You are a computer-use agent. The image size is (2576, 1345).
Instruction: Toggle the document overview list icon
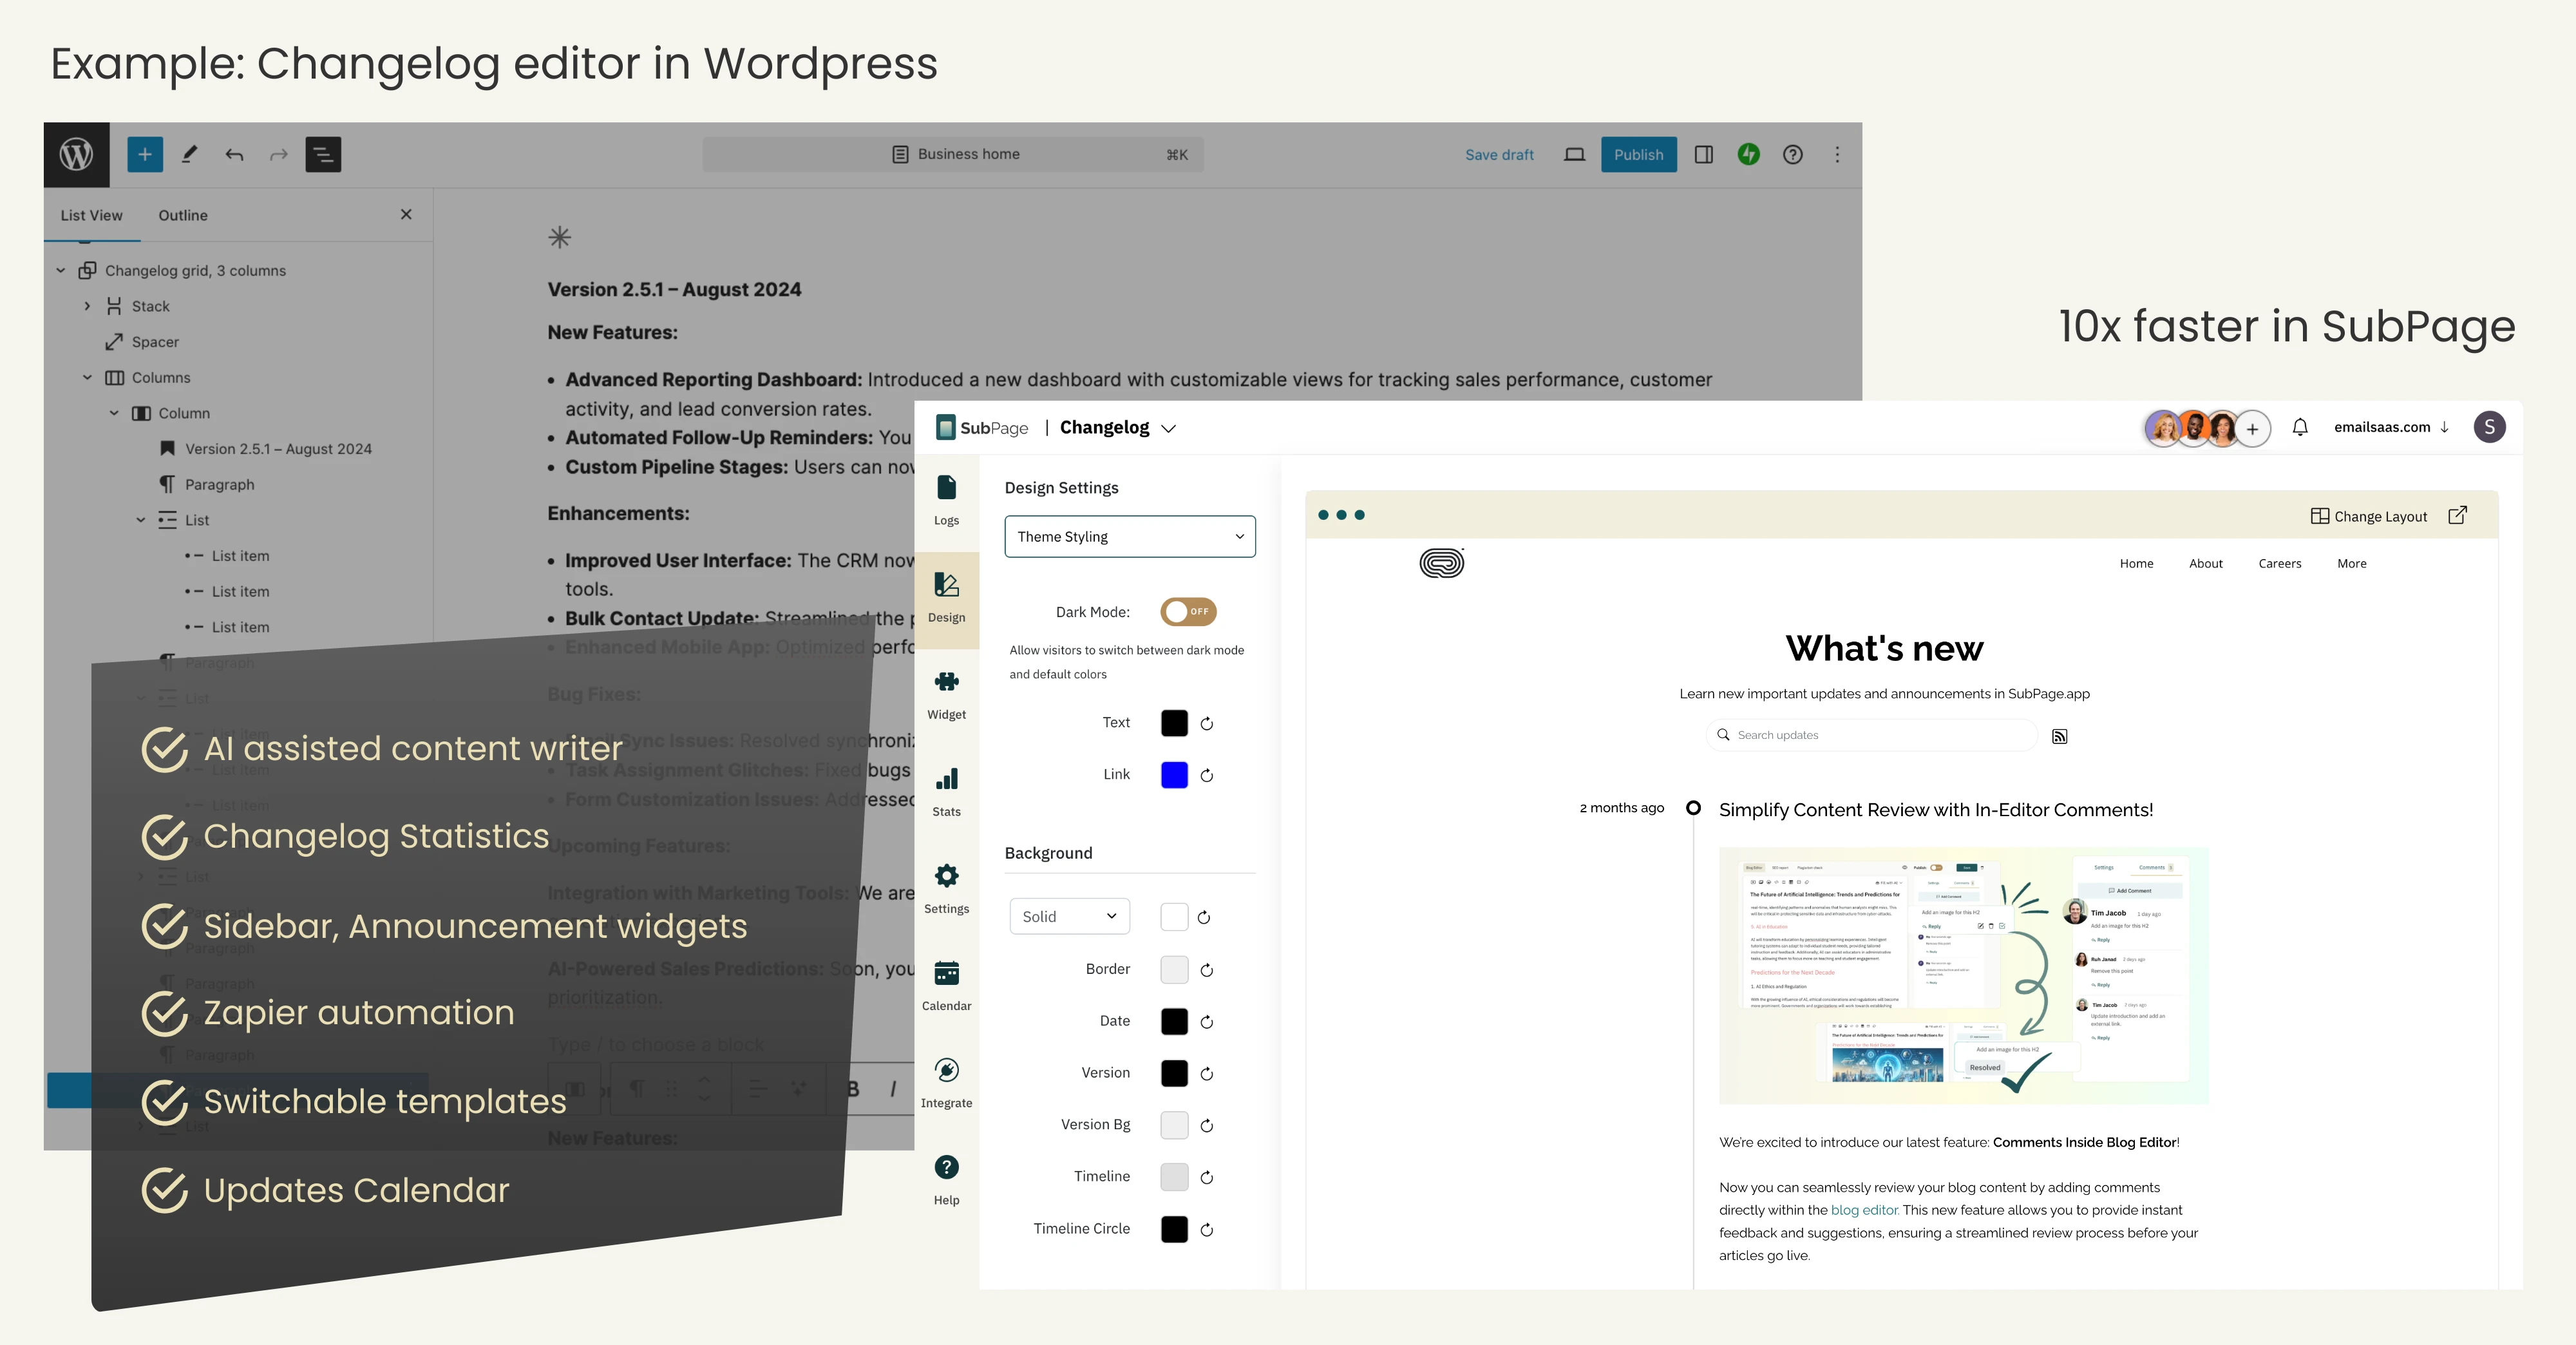pos(323,154)
